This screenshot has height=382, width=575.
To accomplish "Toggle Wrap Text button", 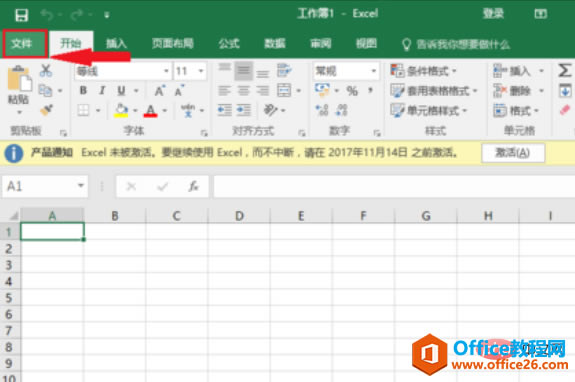I will click(284, 70).
